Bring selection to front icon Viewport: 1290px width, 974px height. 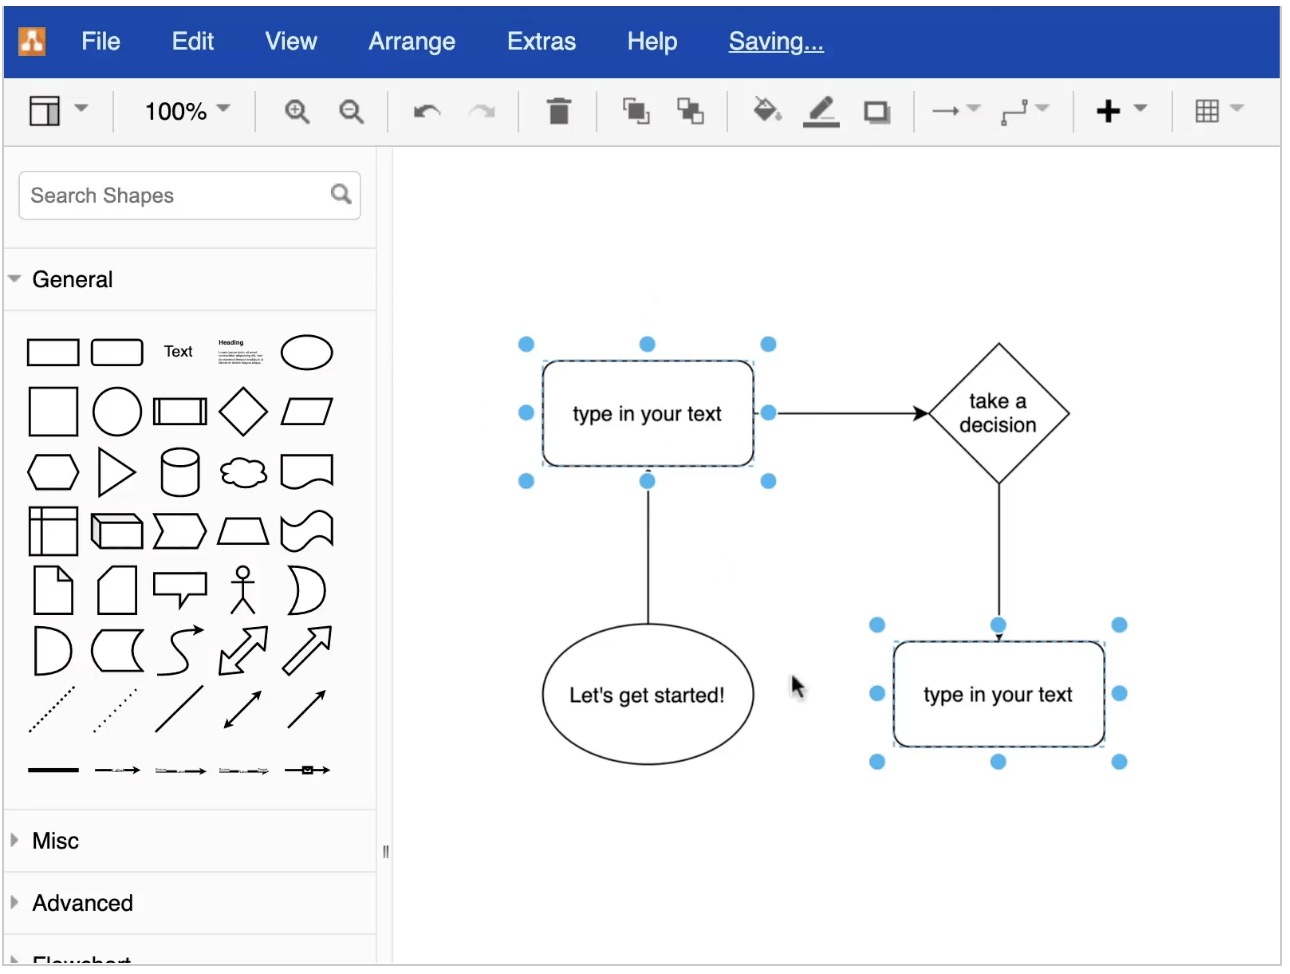point(636,111)
